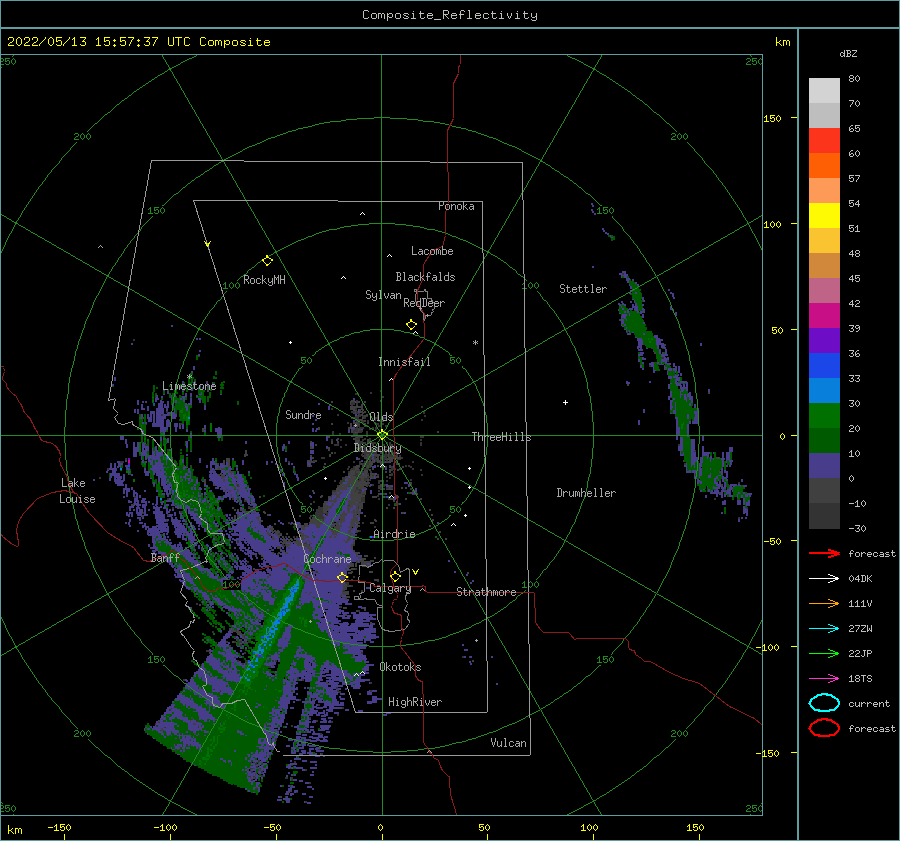Click the white plus marker north of Drumheller

pyautogui.click(x=565, y=402)
